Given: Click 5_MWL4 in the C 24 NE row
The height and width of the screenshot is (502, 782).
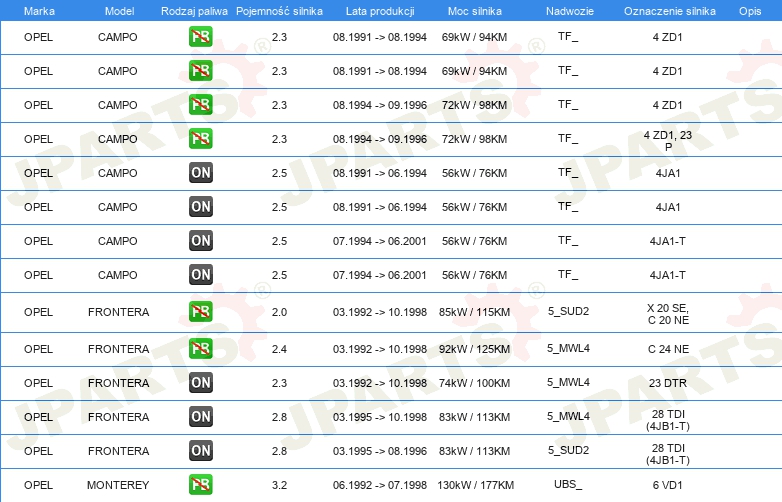Looking at the screenshot, I should coord(569,348).
